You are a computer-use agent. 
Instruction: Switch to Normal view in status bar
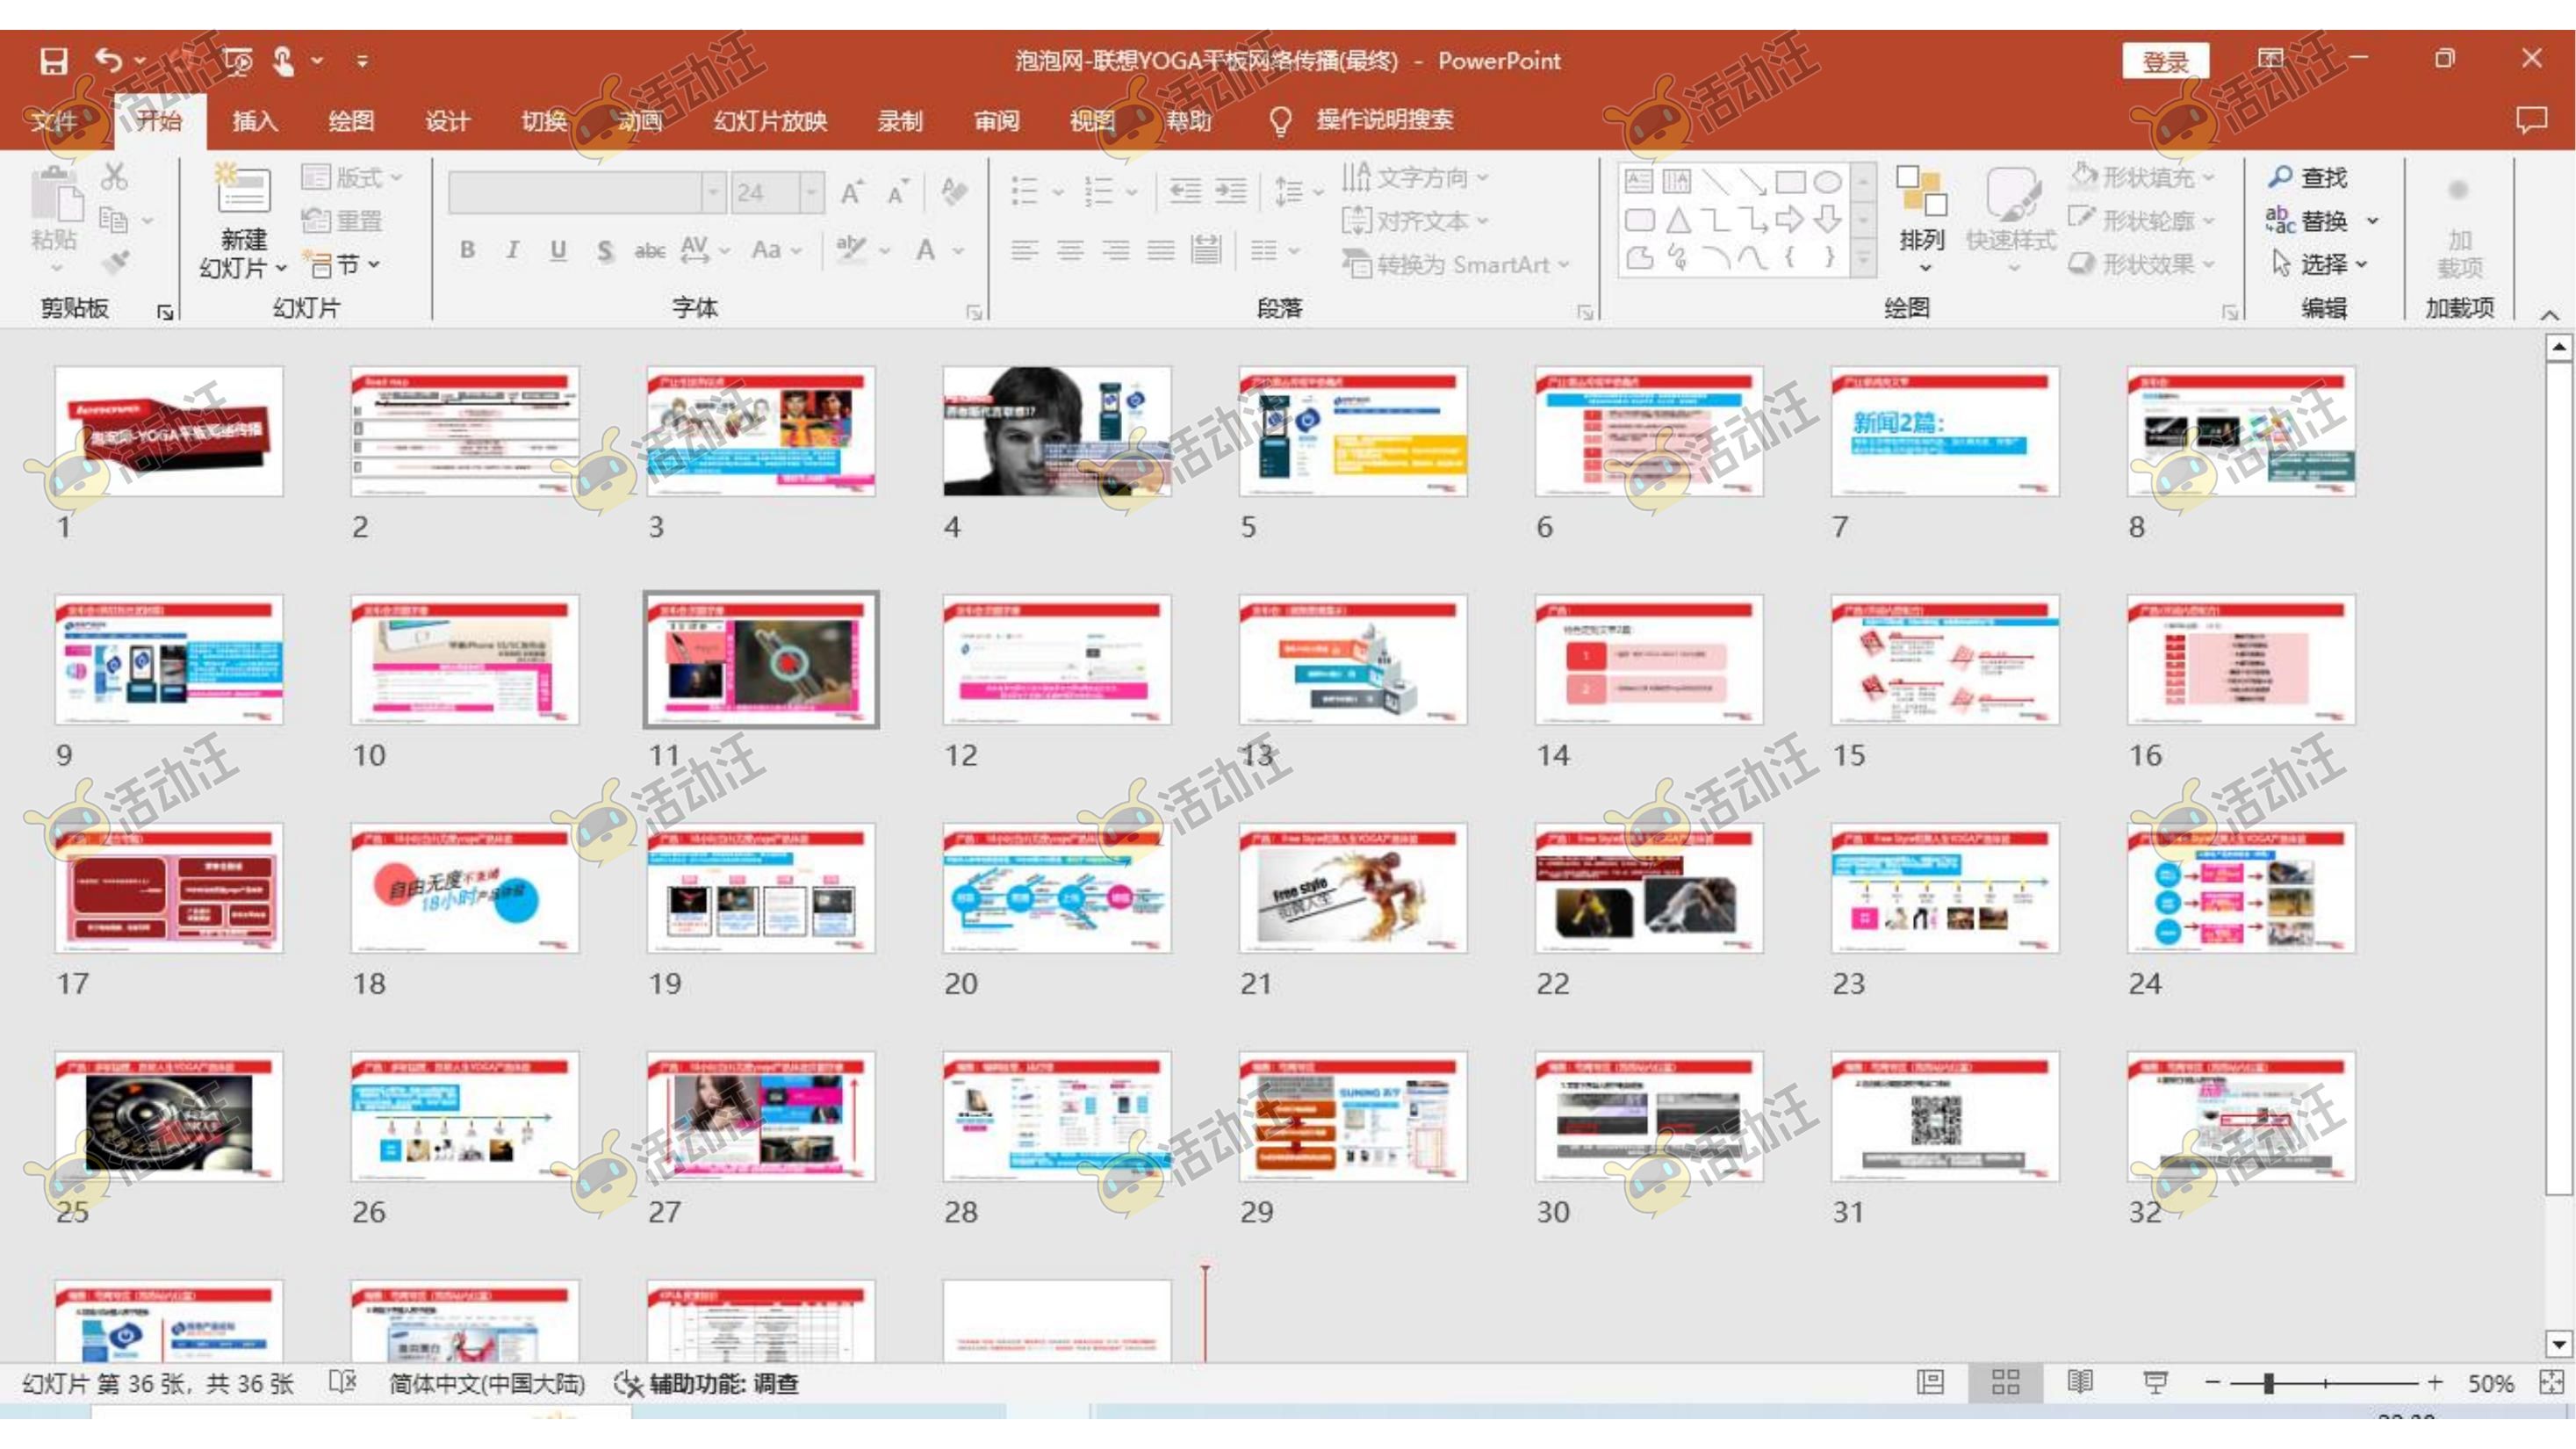(x=1930, y=1383)
